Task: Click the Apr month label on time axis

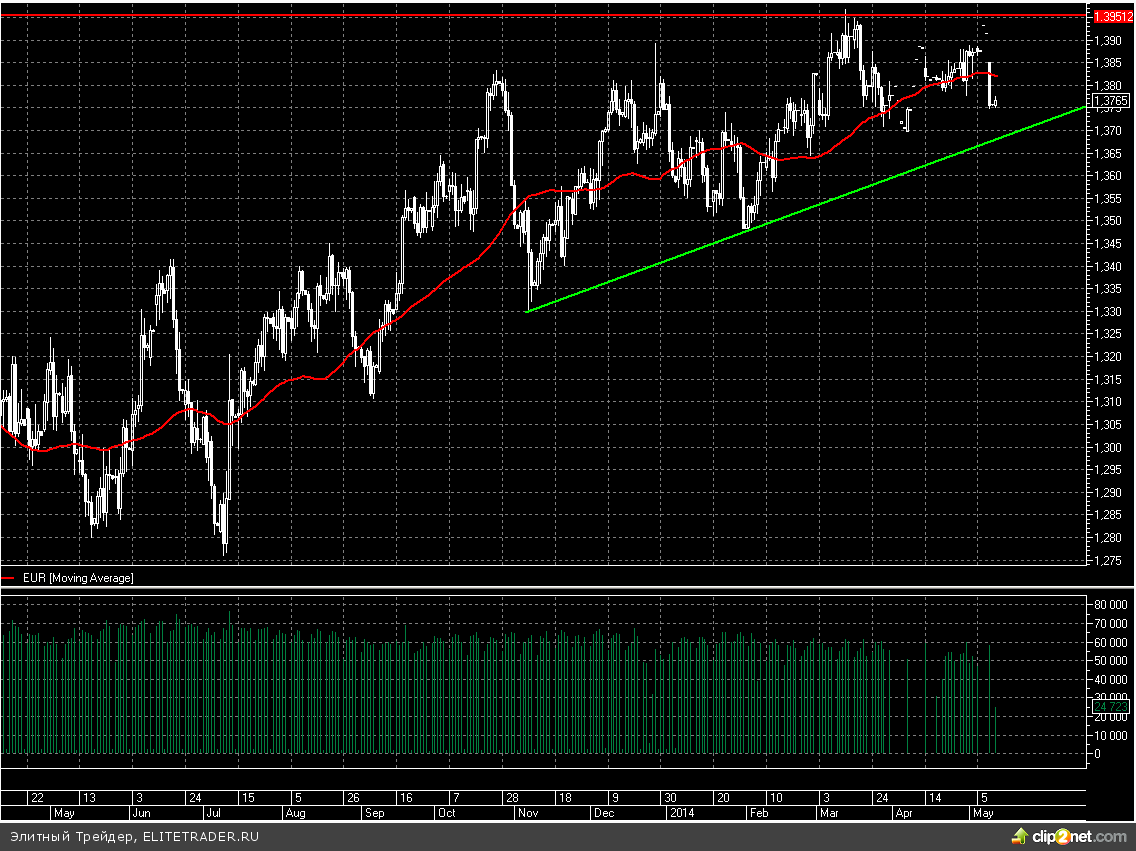Action: click(x=904, y=813)
